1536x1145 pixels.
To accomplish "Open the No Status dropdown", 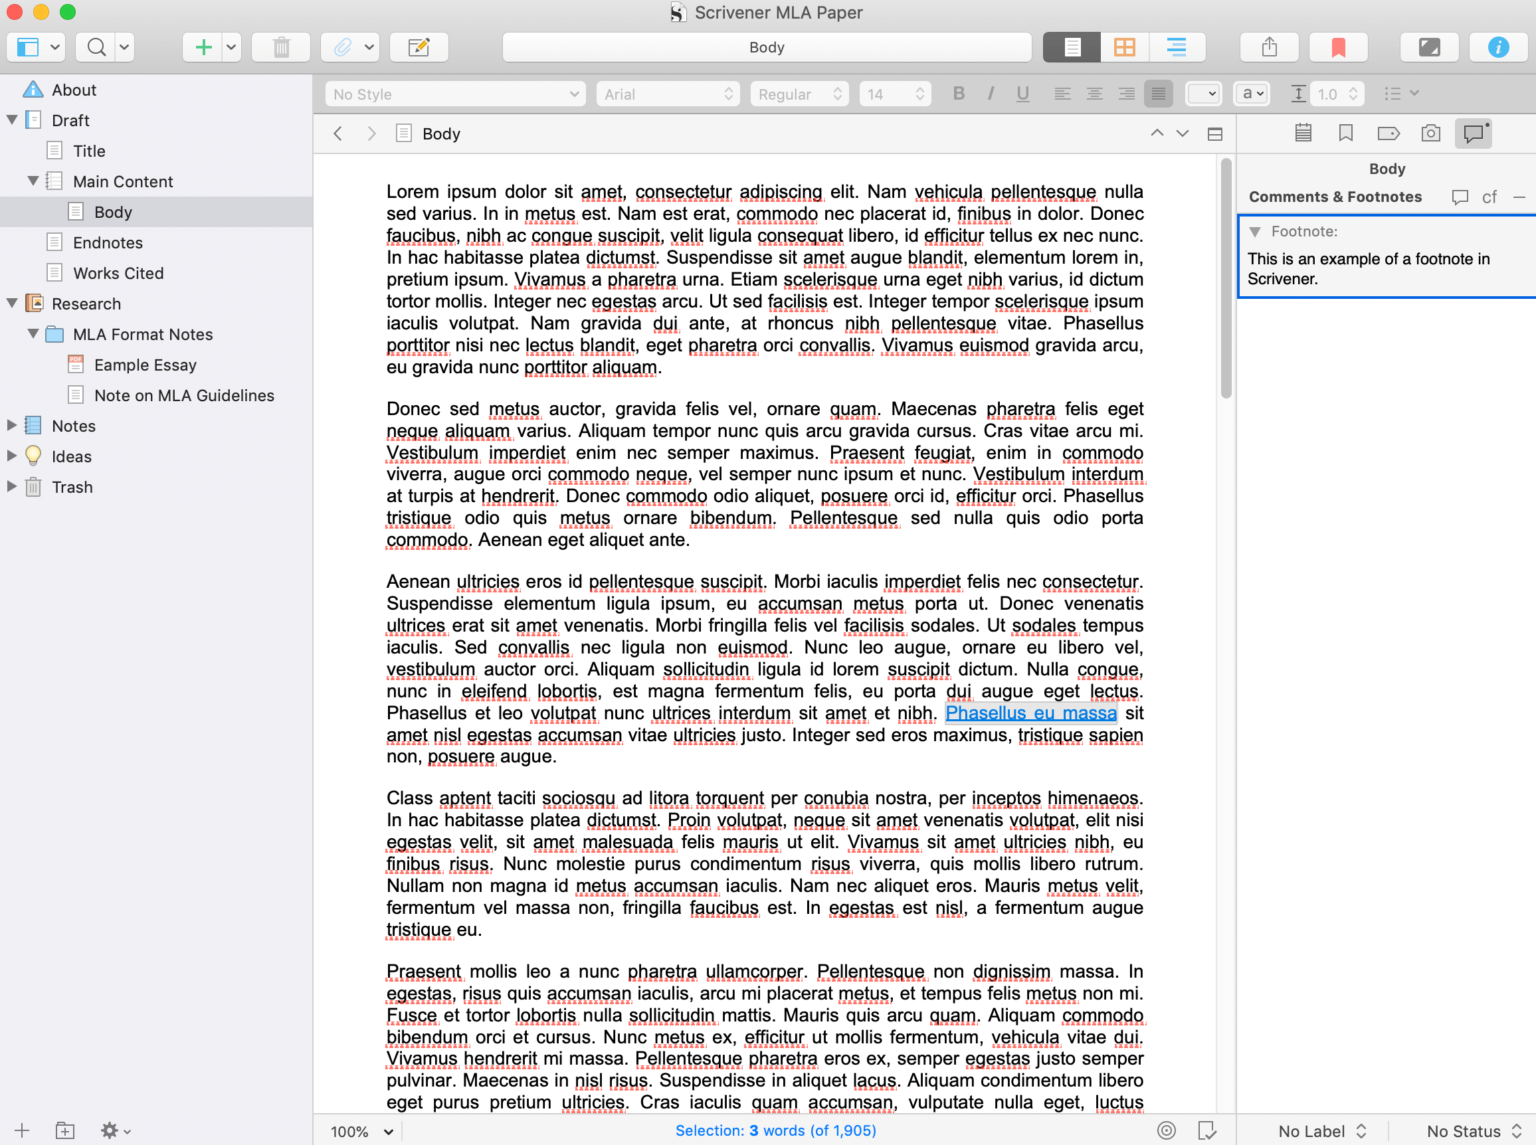I will (1465, 1130).
